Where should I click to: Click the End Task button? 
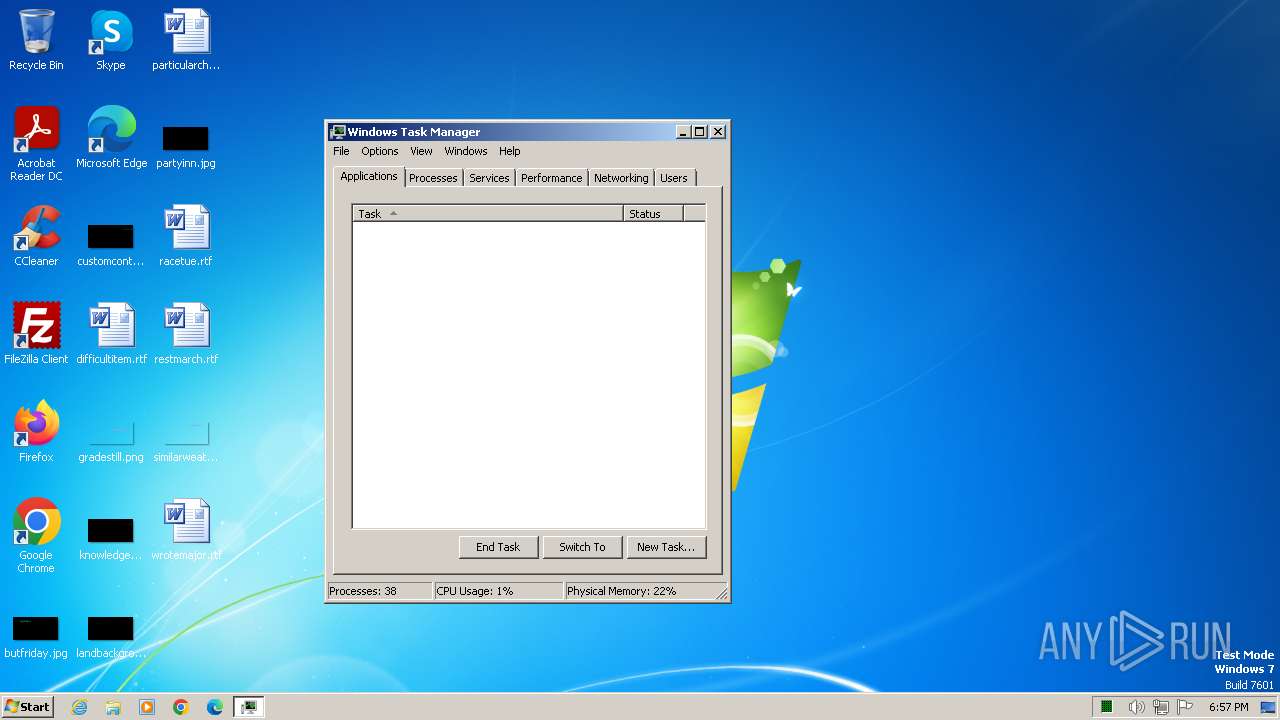pos(498,547)
